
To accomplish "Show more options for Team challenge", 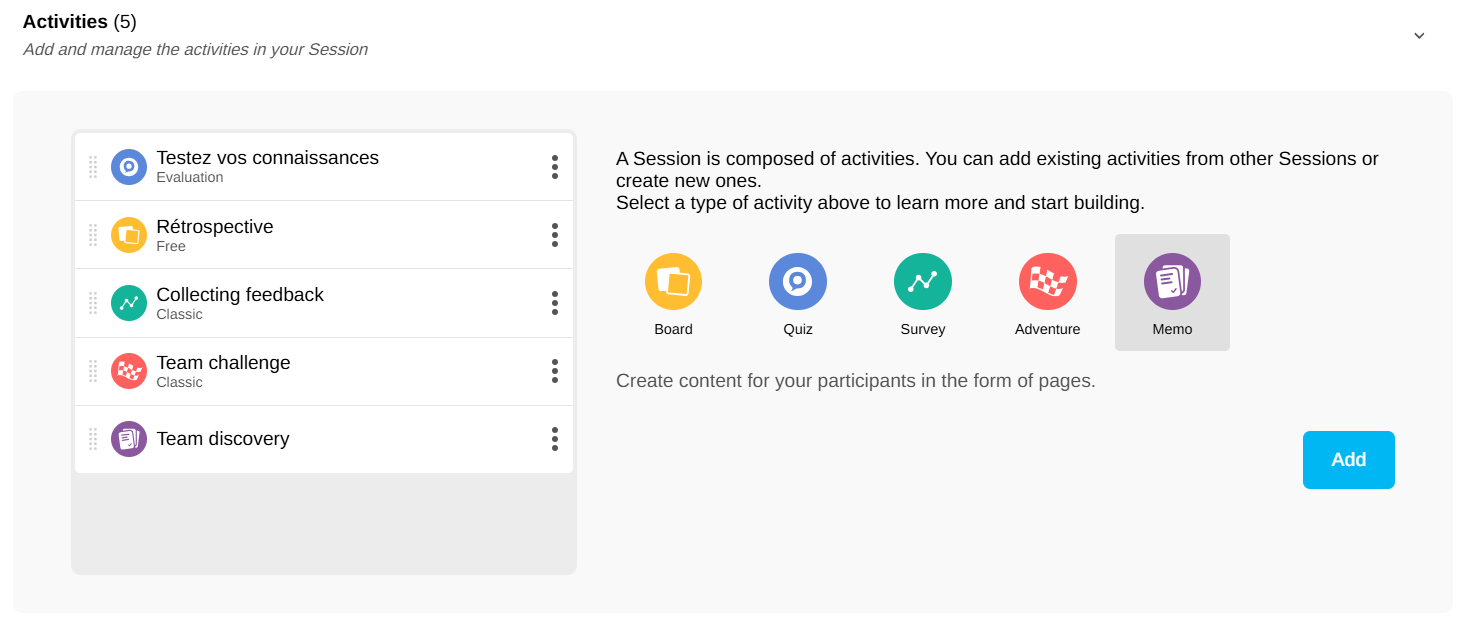I will point(555,371).
